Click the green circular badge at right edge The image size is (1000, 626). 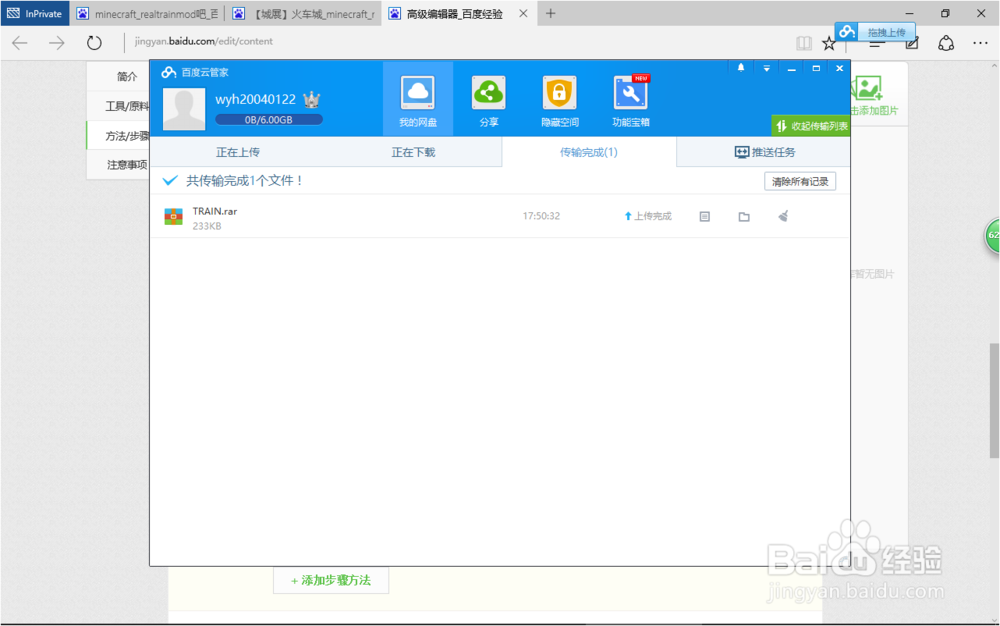(x=992, y=235)
